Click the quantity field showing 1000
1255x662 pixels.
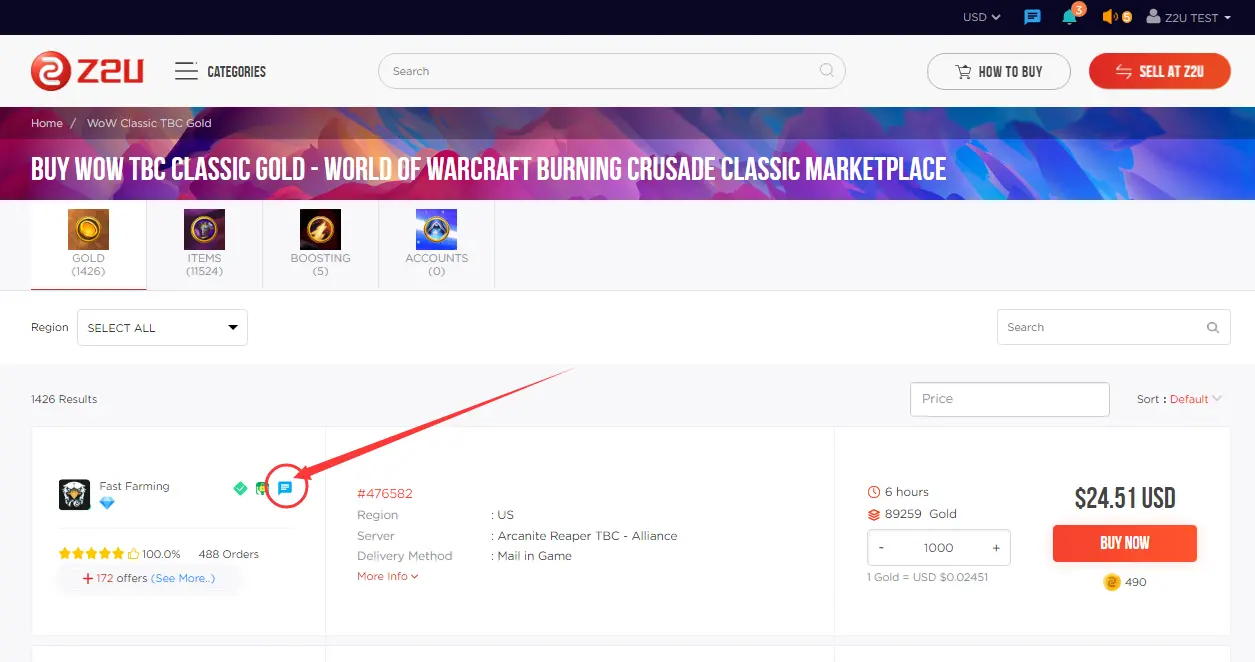pos(939,548)
